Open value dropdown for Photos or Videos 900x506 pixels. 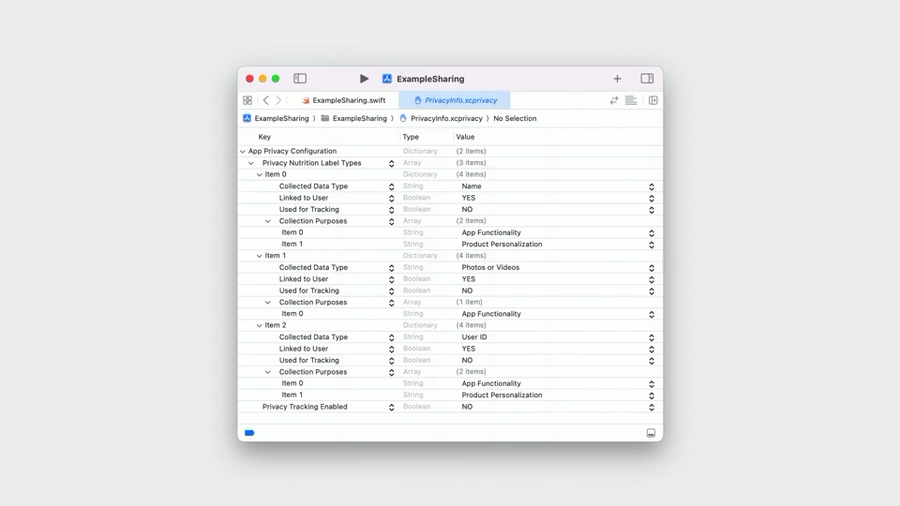(x=651, y=268)
